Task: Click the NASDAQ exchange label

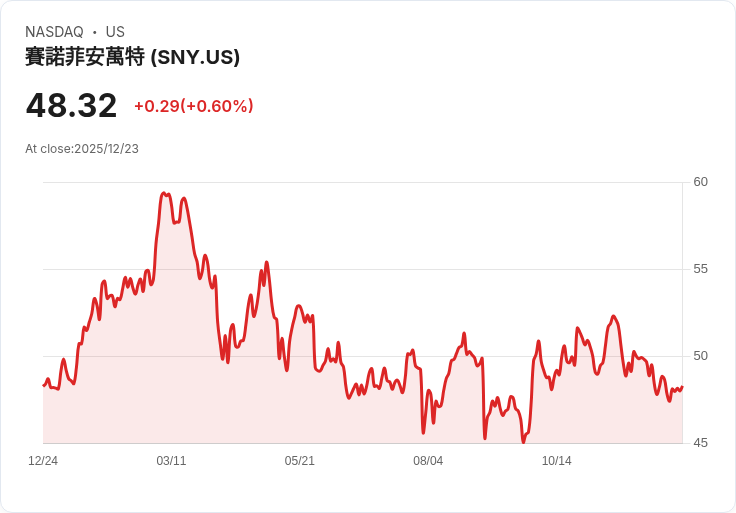Action: tap(54, 32)
